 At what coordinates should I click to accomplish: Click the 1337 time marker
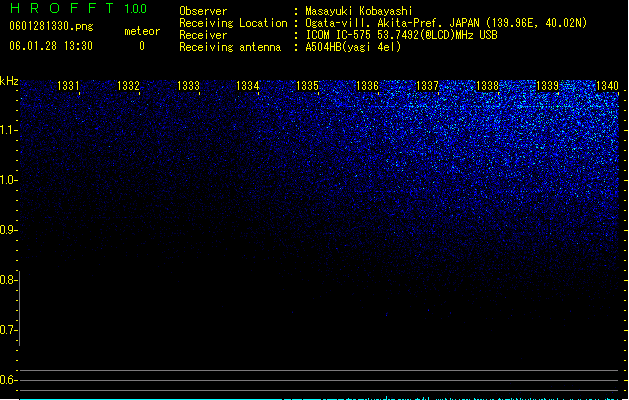pos(428,86)
